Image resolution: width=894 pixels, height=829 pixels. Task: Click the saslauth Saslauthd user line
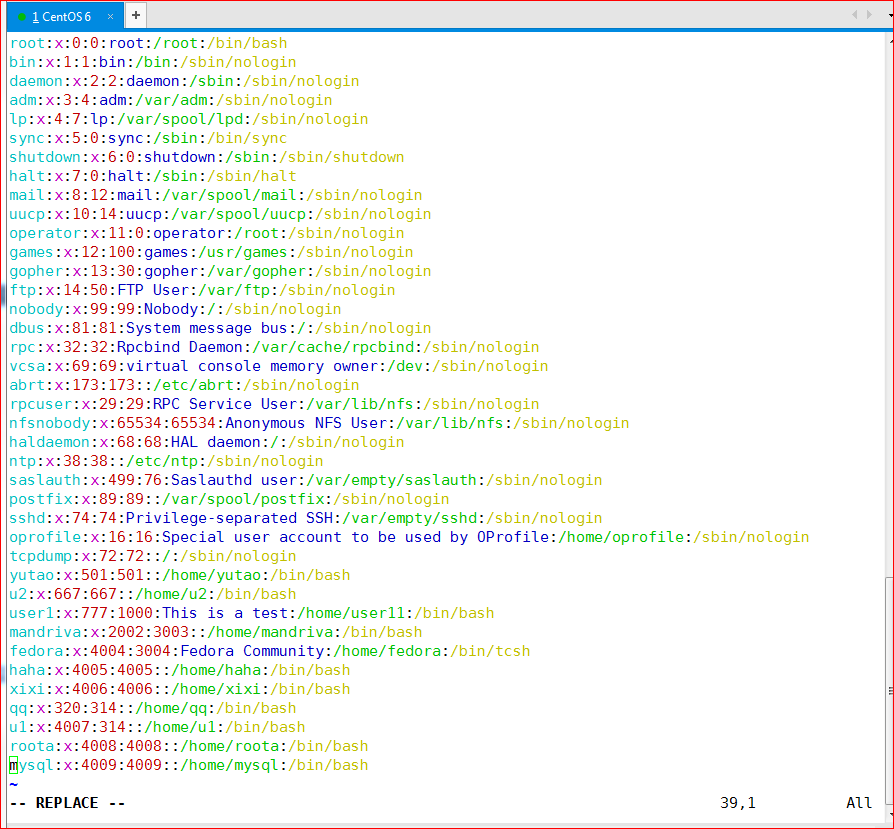coord(306,480)
